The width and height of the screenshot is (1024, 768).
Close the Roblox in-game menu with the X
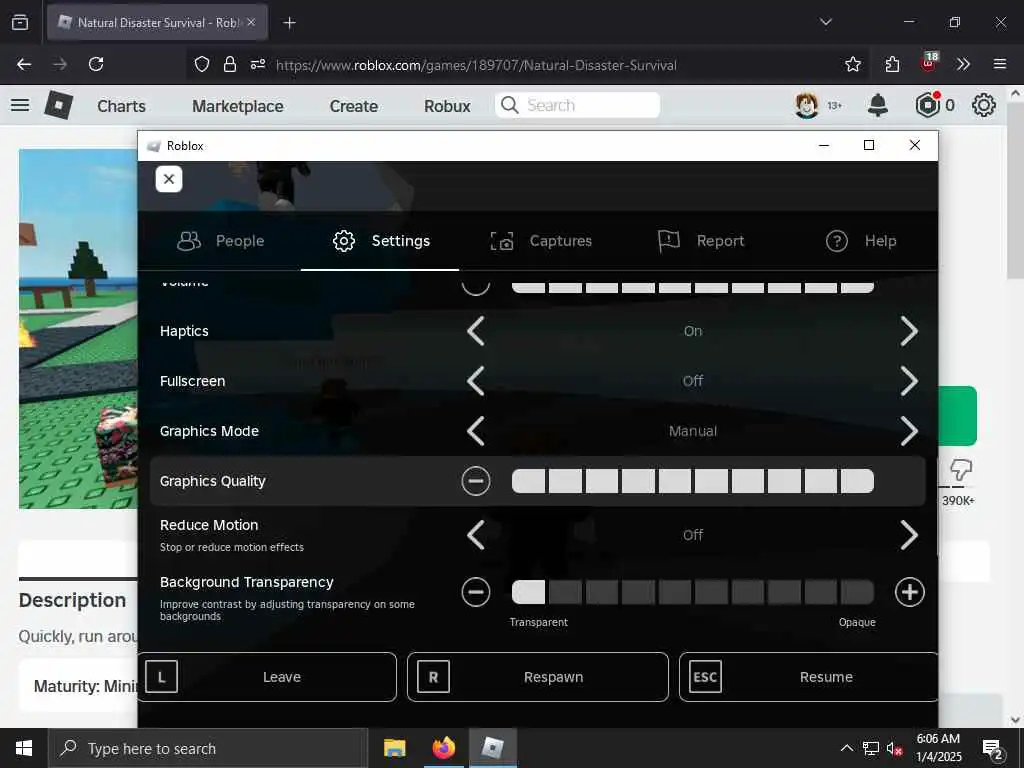click(168, 179)
